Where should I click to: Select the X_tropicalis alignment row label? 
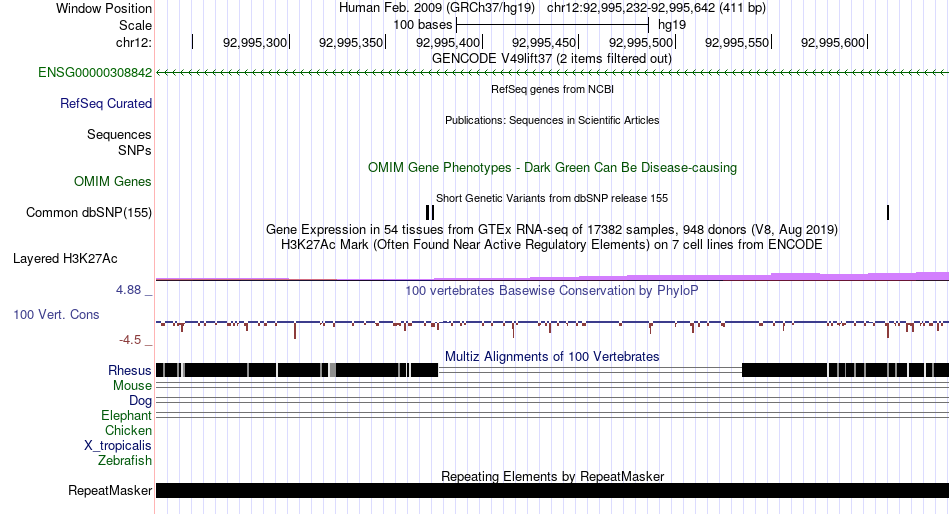[x=118, y=446]
